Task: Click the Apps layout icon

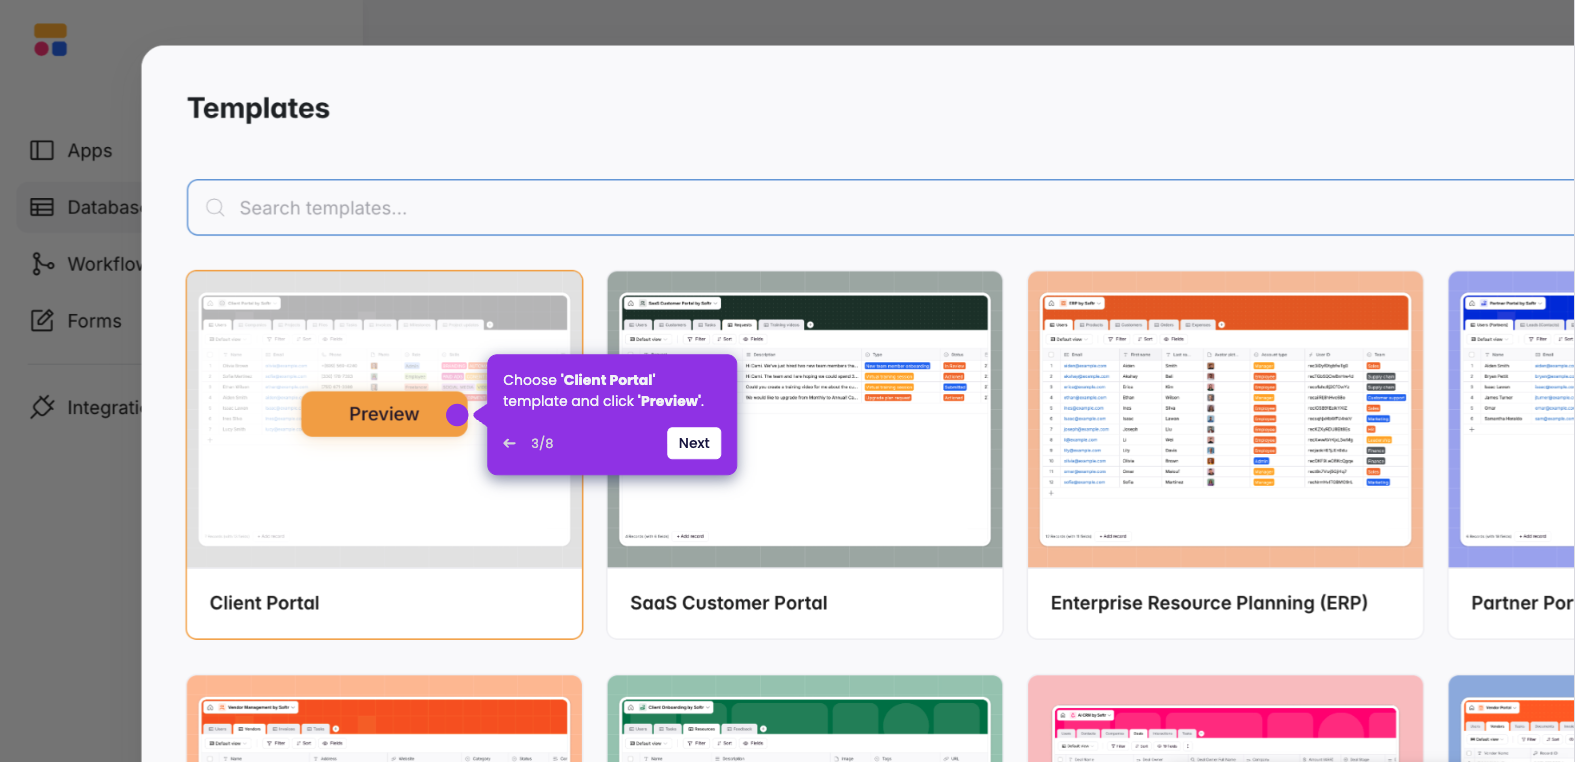Action: tap(42, 150)
